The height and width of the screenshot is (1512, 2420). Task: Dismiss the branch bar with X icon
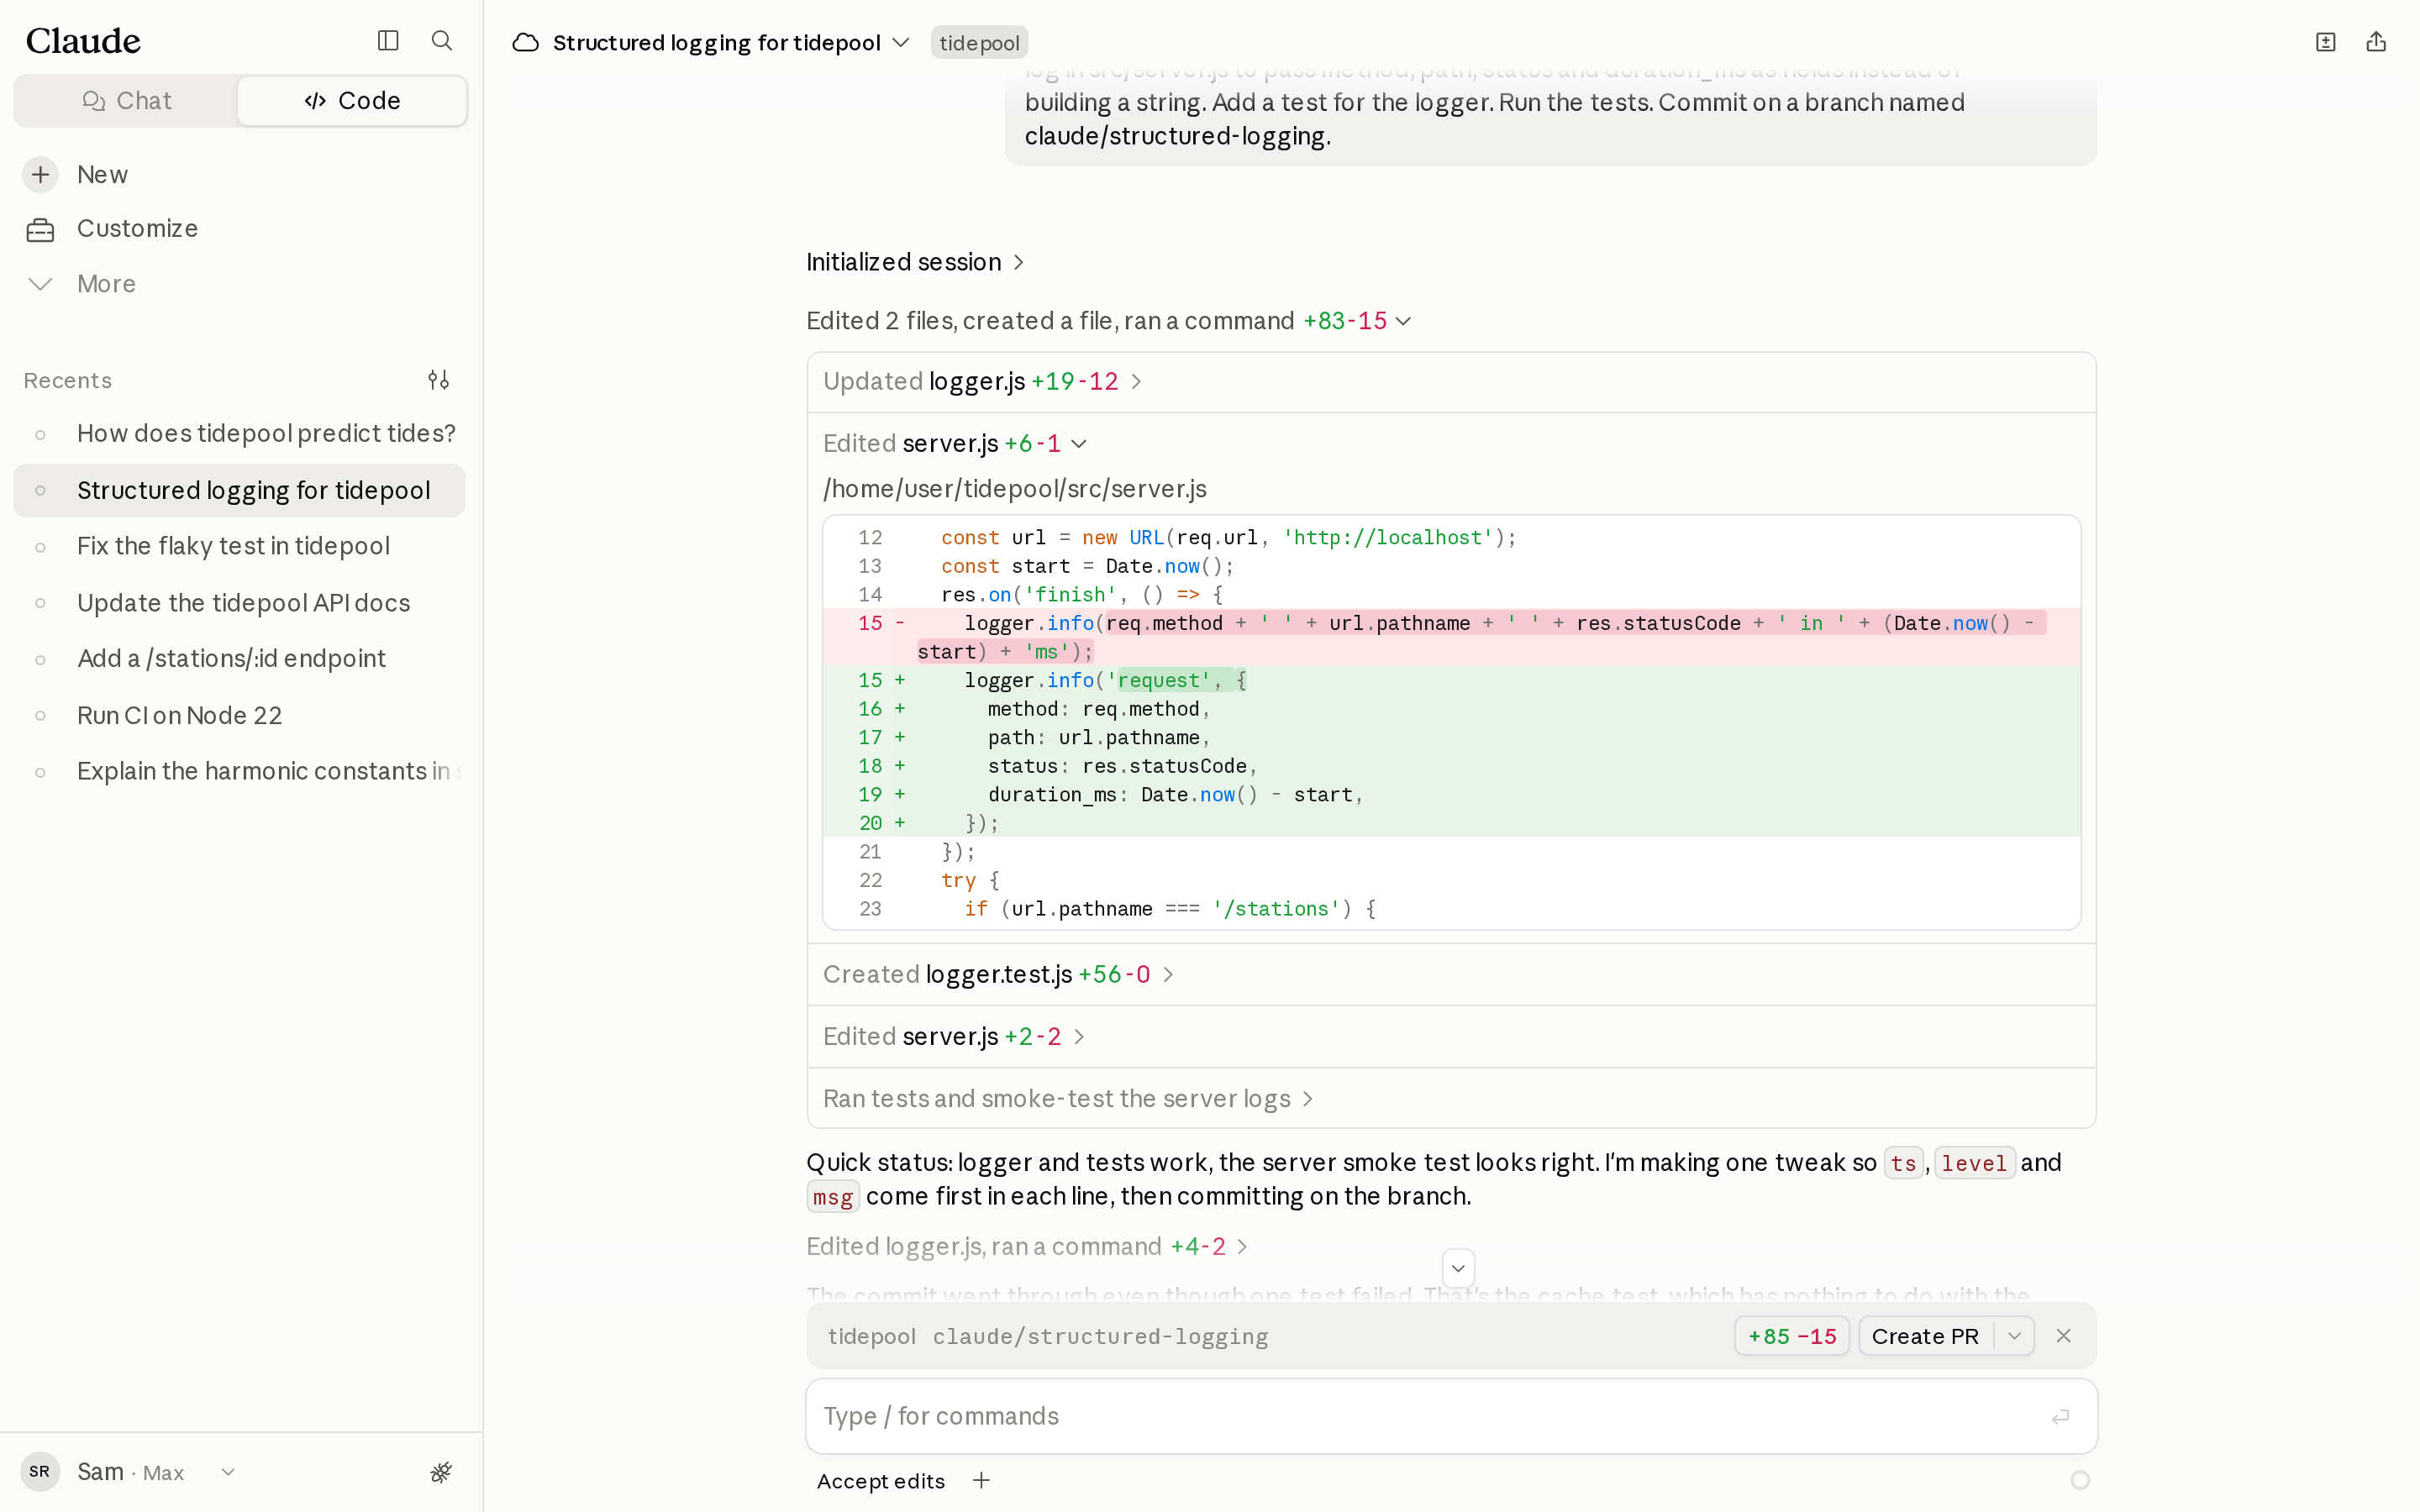2063,1336
